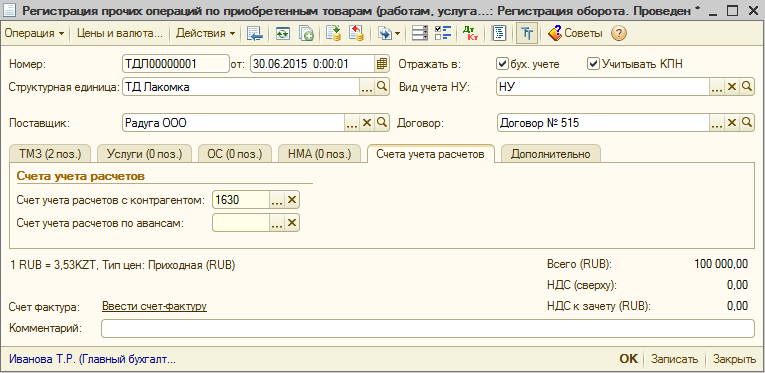Open selection ellipsis for account 1630
The height and width of the screenshot is (373, 765).
tap(277, 199)
